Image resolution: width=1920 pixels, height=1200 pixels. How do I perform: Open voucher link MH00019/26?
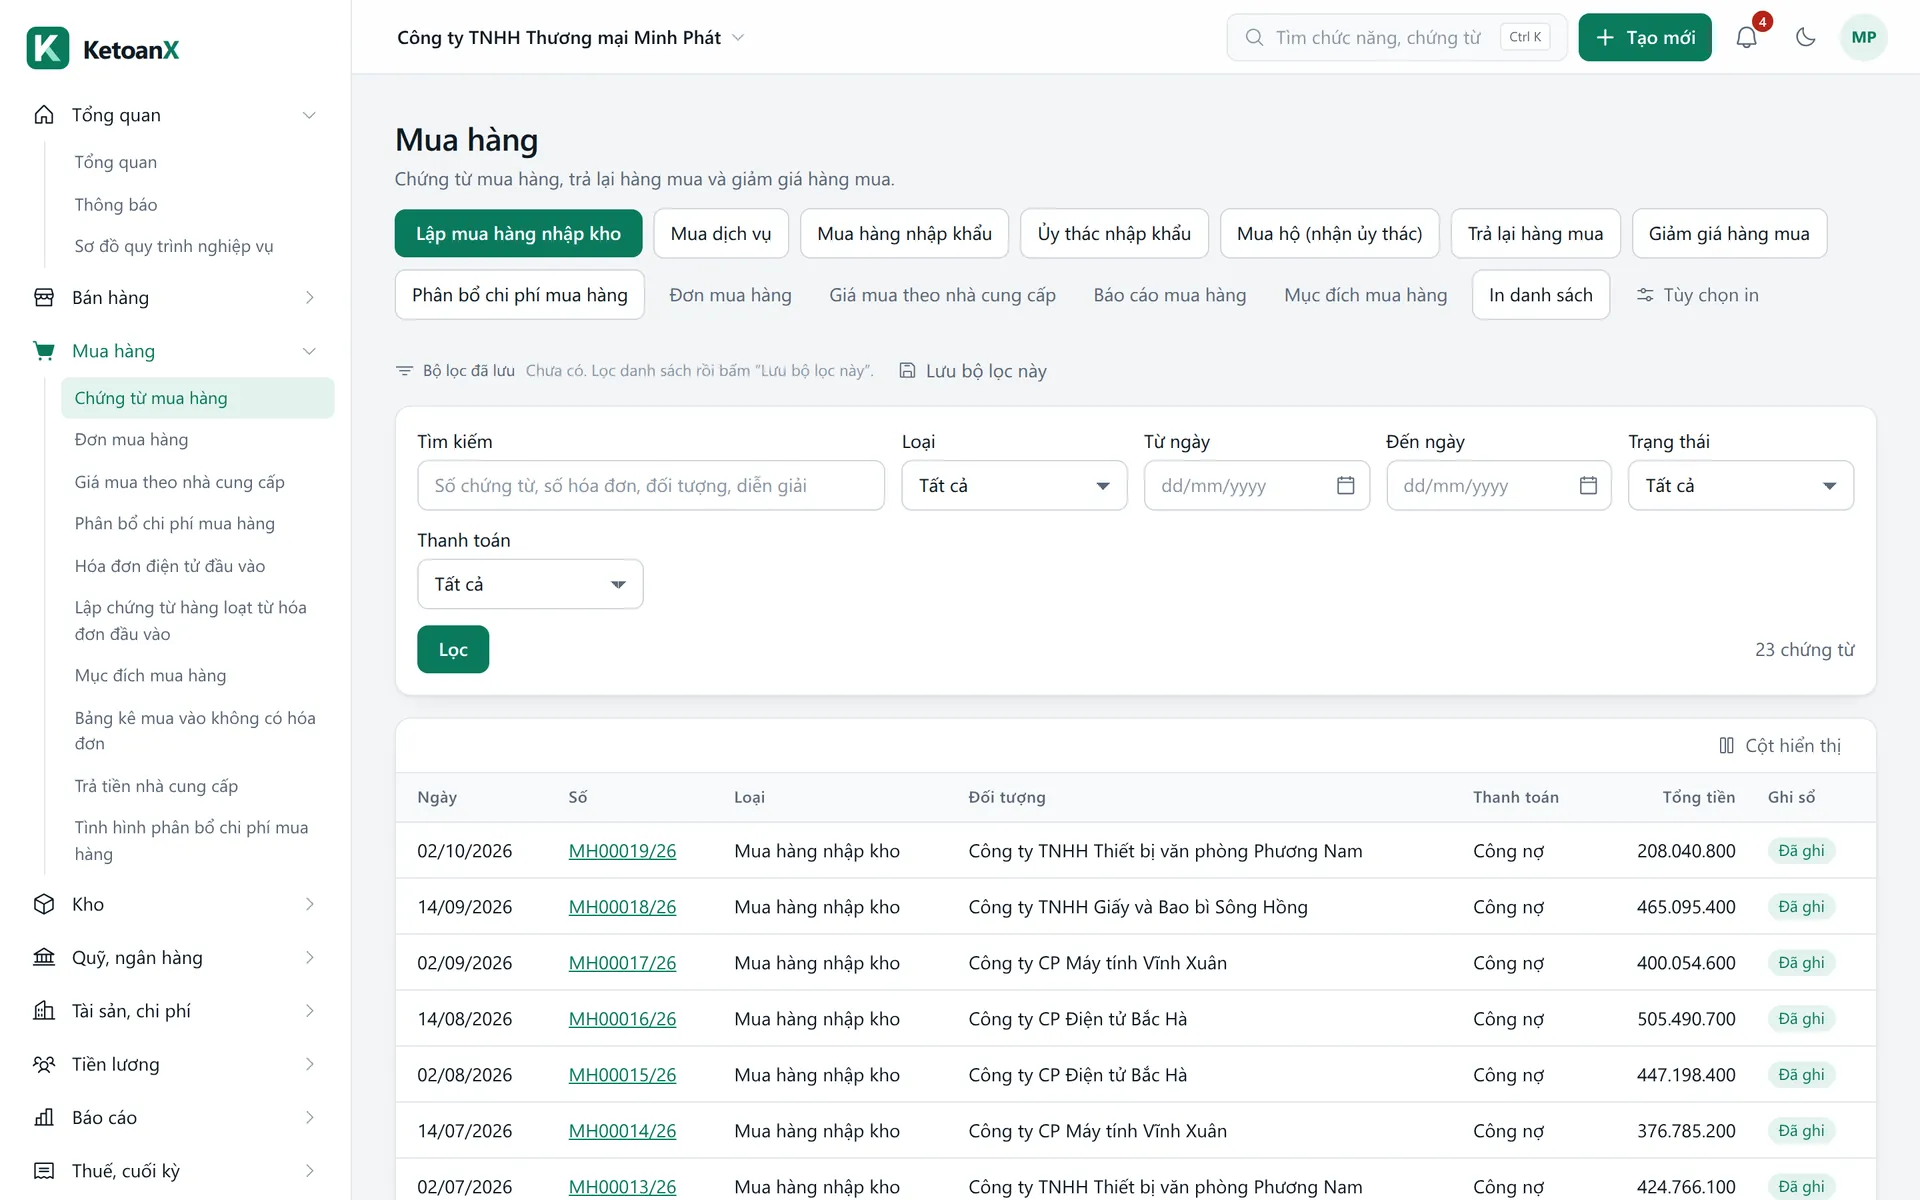[x=622, y=851]
